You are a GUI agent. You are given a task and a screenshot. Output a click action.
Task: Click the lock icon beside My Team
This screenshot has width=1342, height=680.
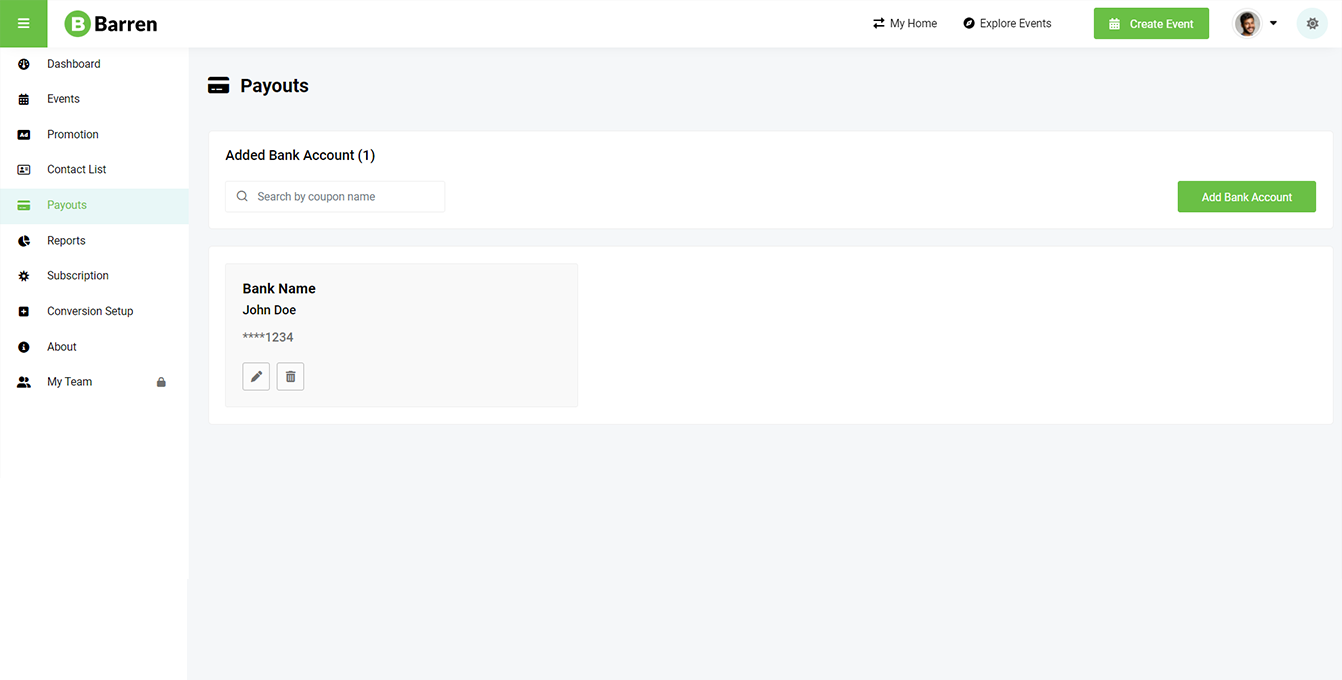[x=161, y=382]
